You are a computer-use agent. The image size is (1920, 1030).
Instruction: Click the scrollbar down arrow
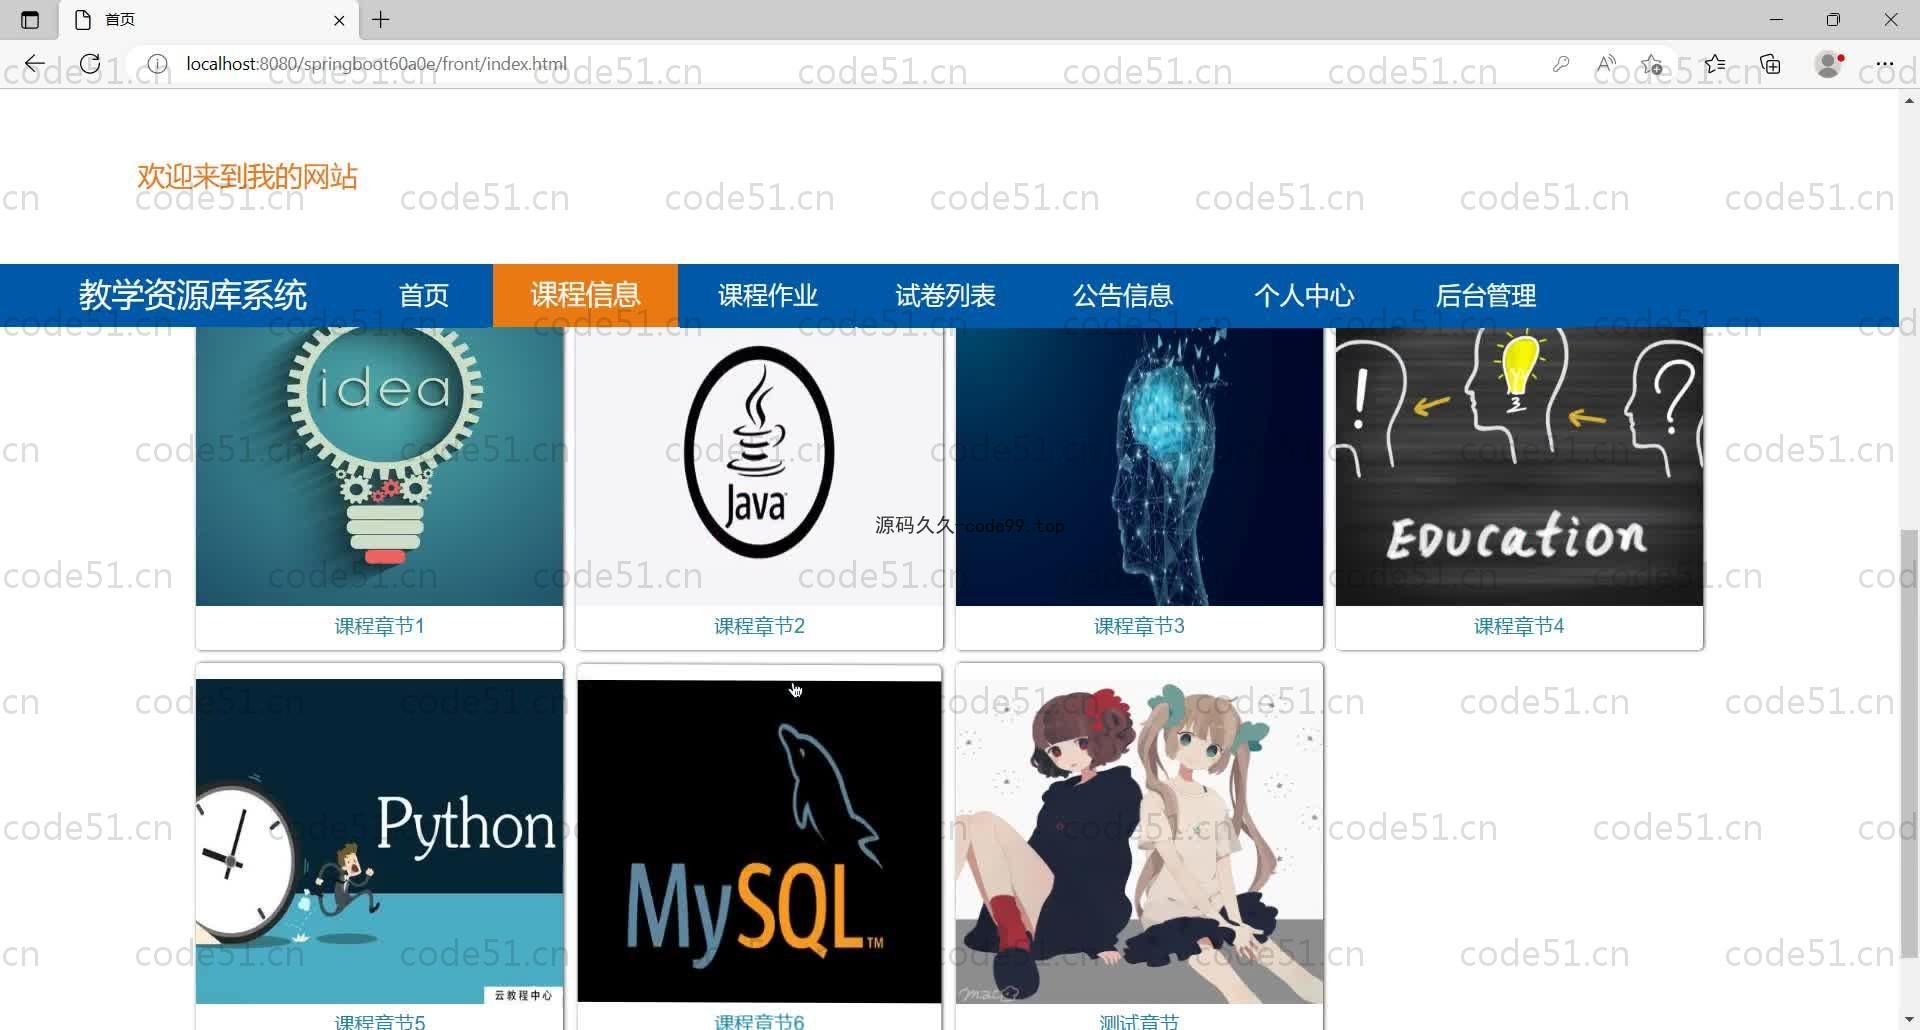tap(1909, 1020)
